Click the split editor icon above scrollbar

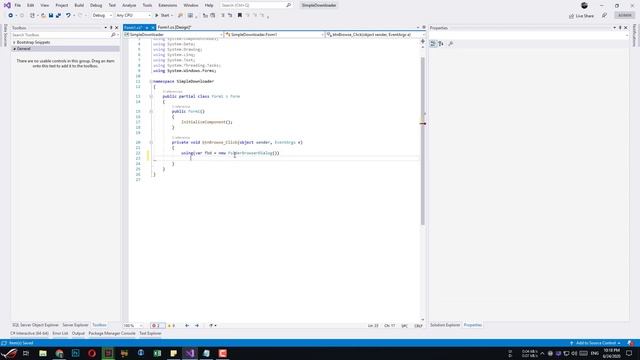(422, 41)
